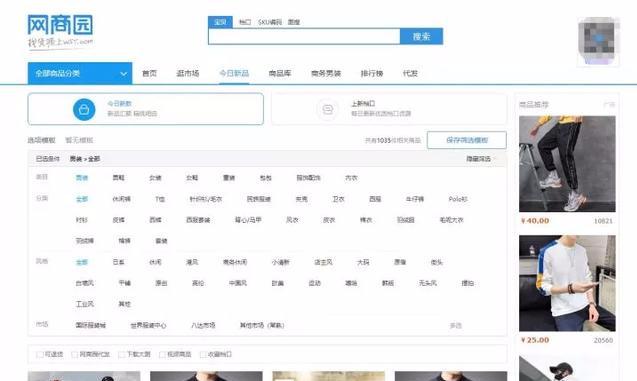Filter category by 女鞋
637x381 pixels.
(x=192, y=178)
